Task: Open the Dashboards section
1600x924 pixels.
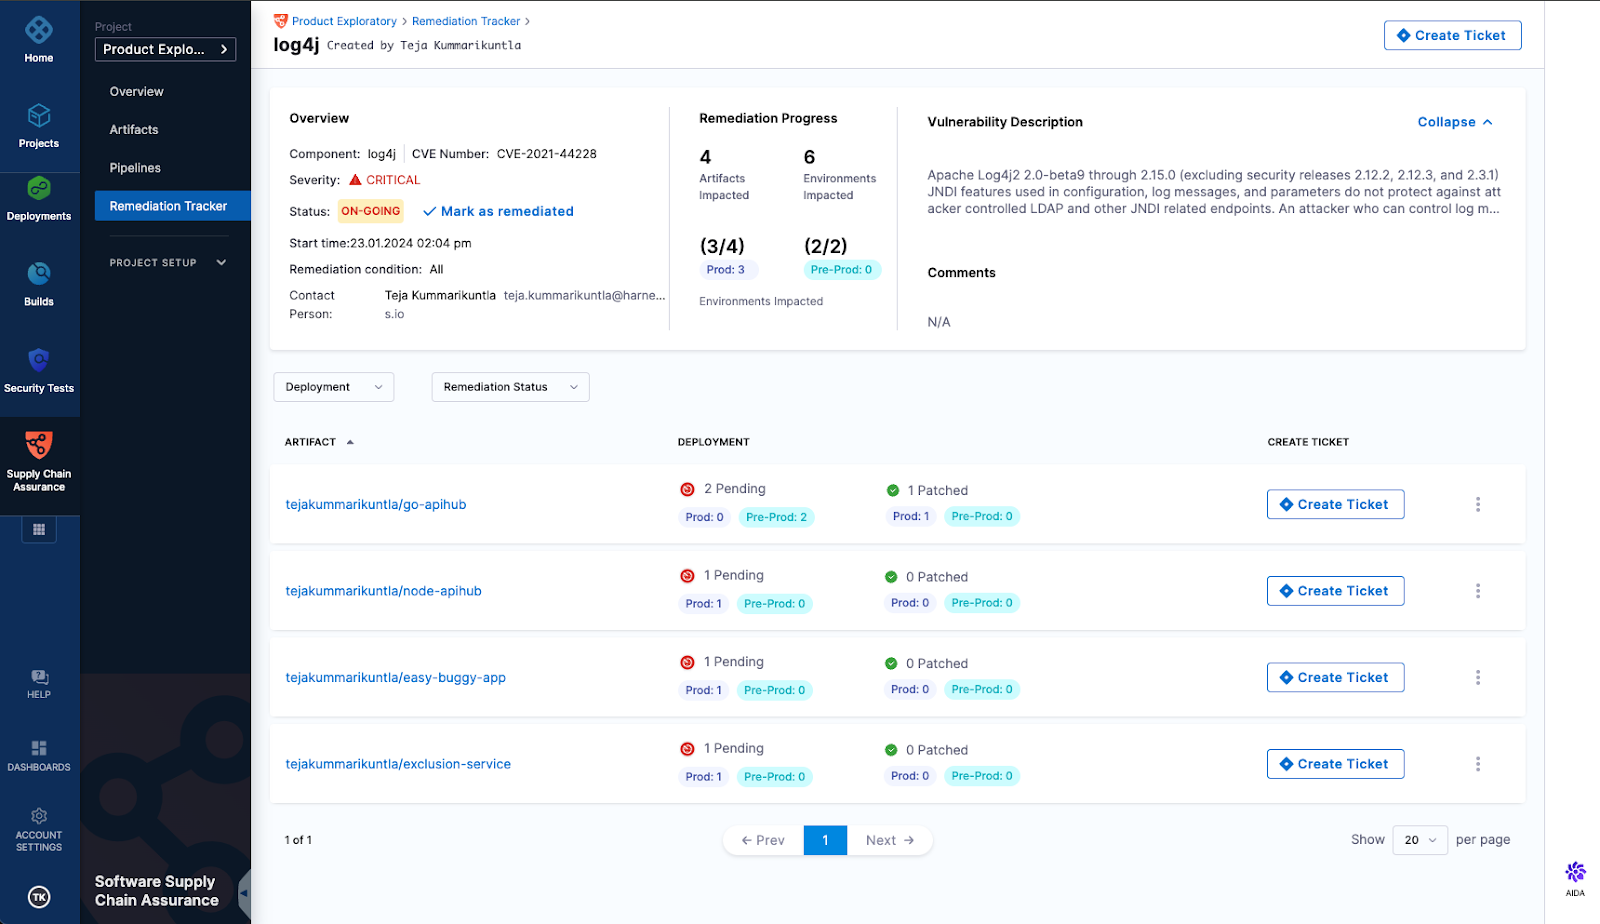Action: [x=39, y=755]
